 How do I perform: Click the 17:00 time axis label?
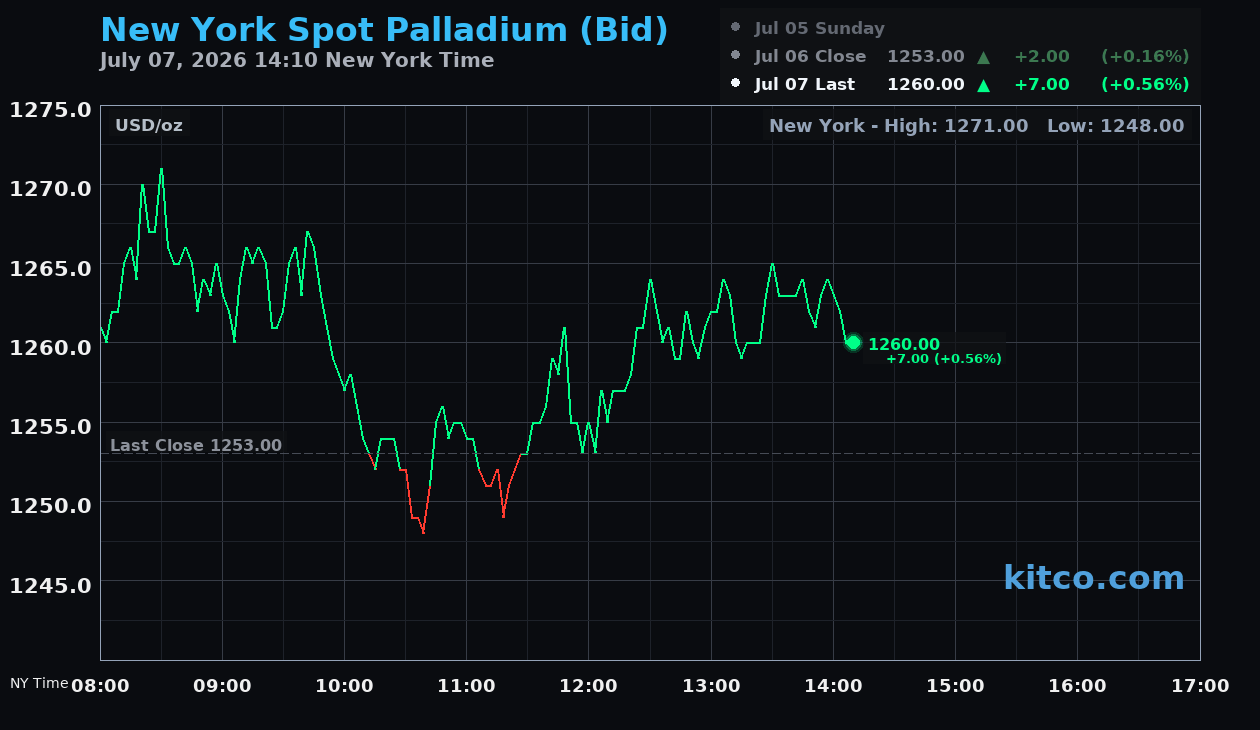pyautogui.click(x=1200, y=686)
